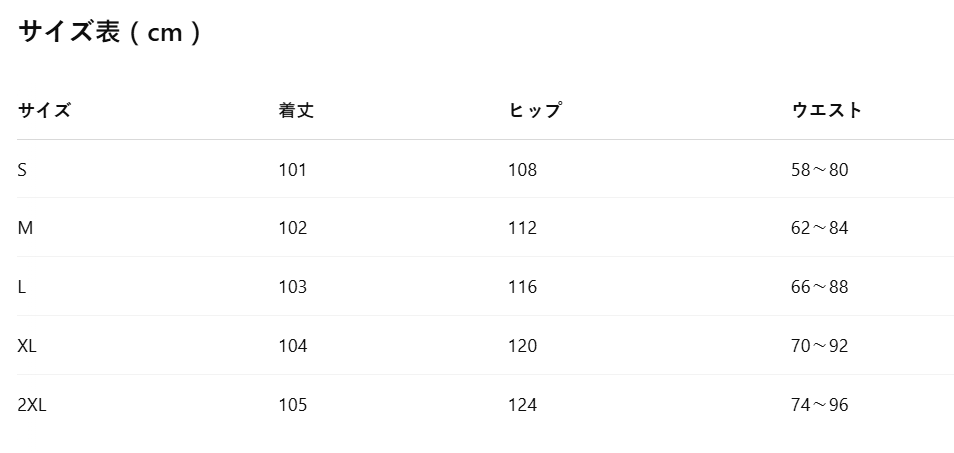
Task: Click the S size row label
Action: [22, 170]
